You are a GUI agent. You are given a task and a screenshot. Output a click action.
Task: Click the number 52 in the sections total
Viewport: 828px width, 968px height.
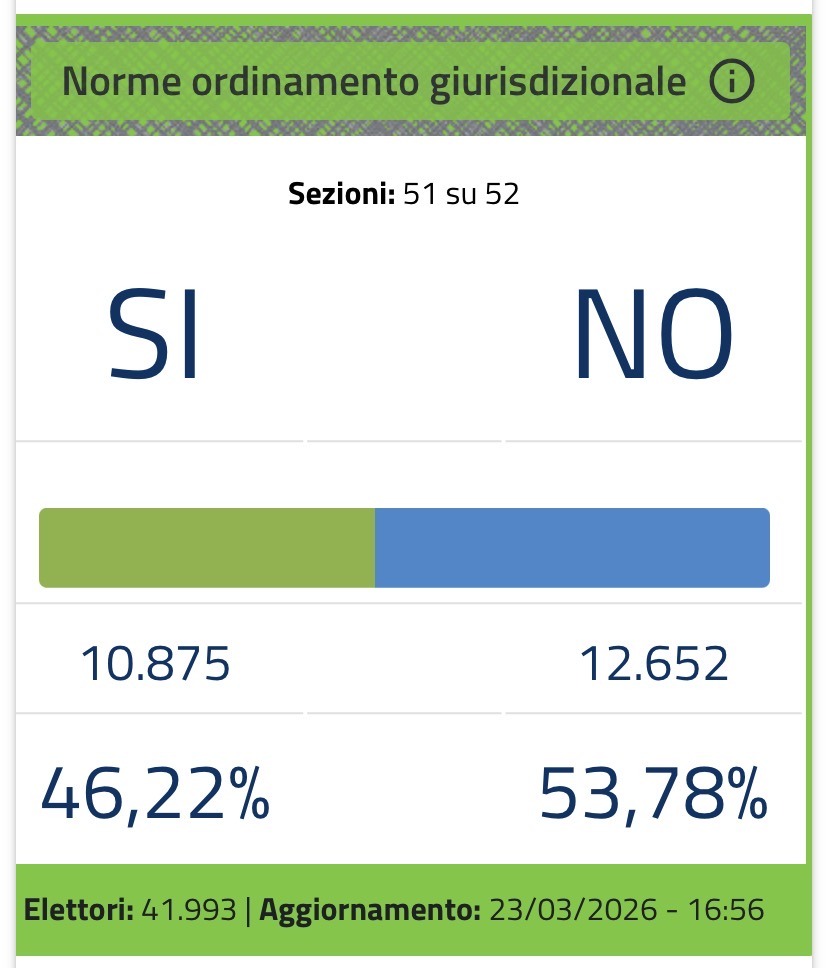(x=502, y=194)
